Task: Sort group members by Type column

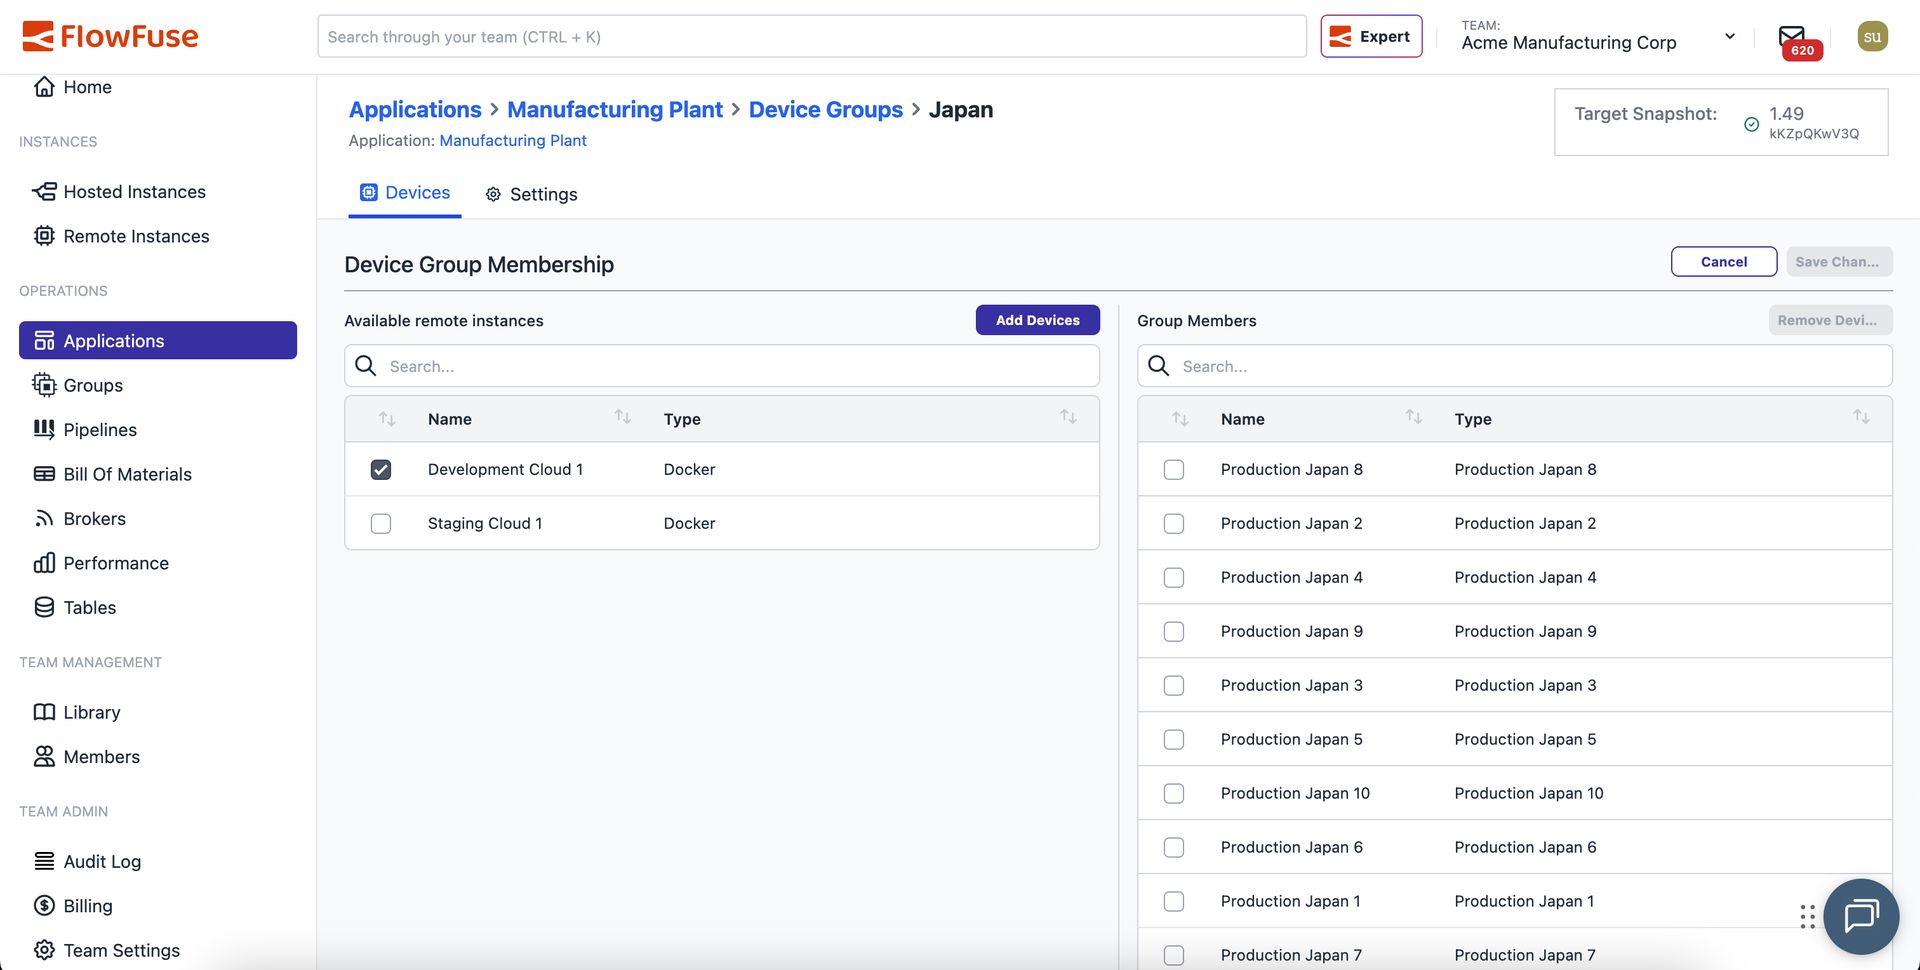Action: (x=1860, y=417)
